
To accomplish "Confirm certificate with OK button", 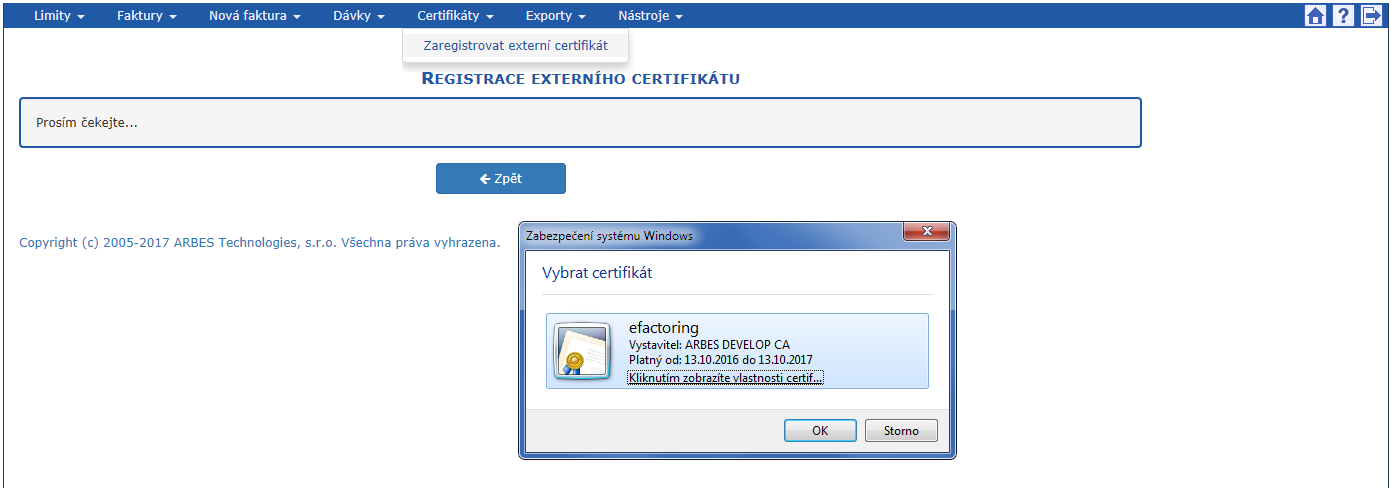I will (820, 430).
